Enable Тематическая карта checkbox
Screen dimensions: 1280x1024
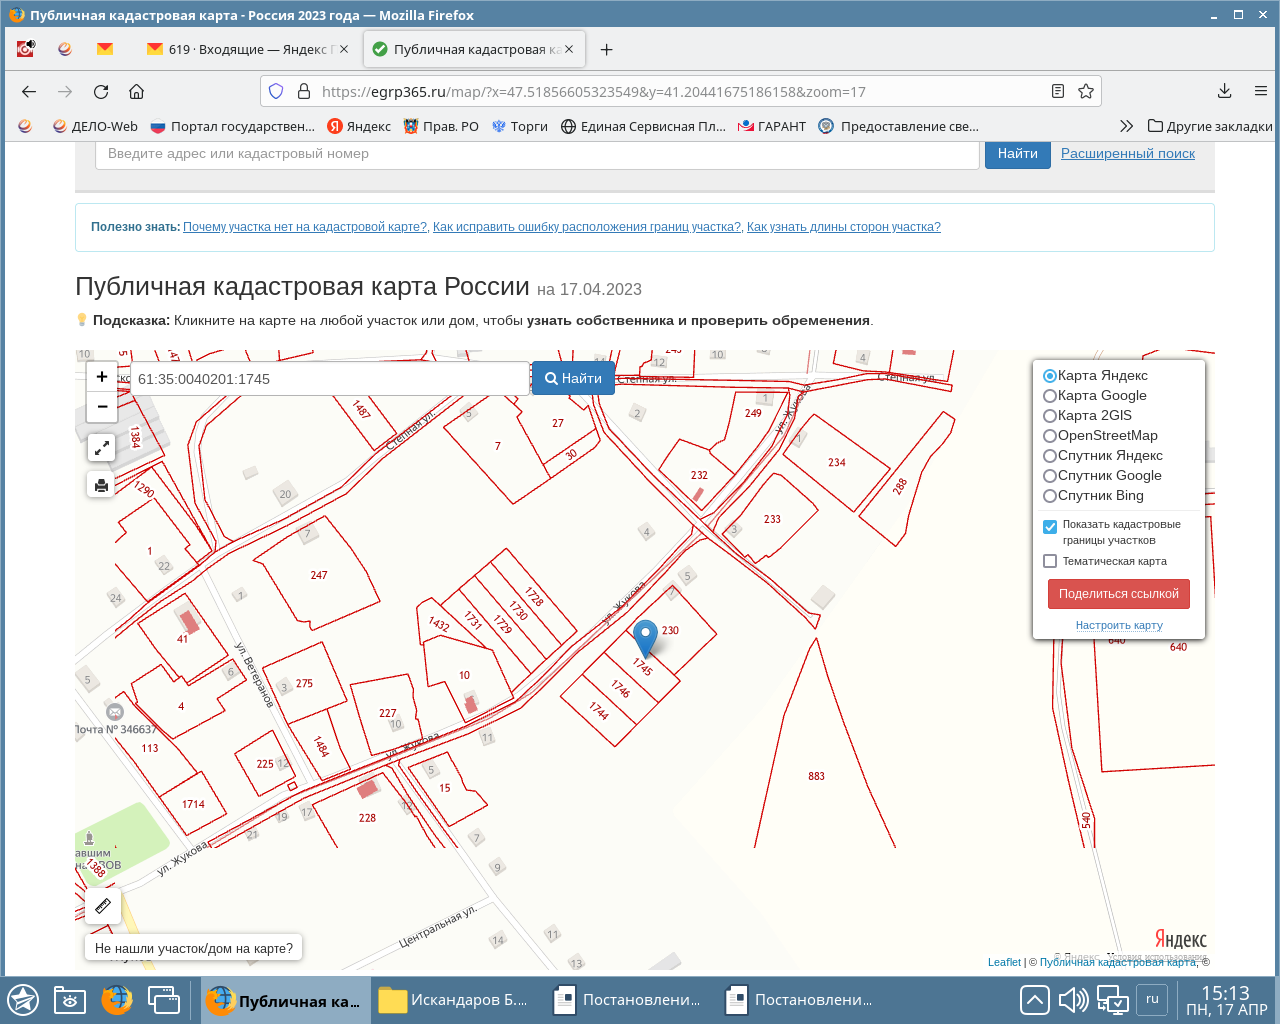(x=1050, y=561)
